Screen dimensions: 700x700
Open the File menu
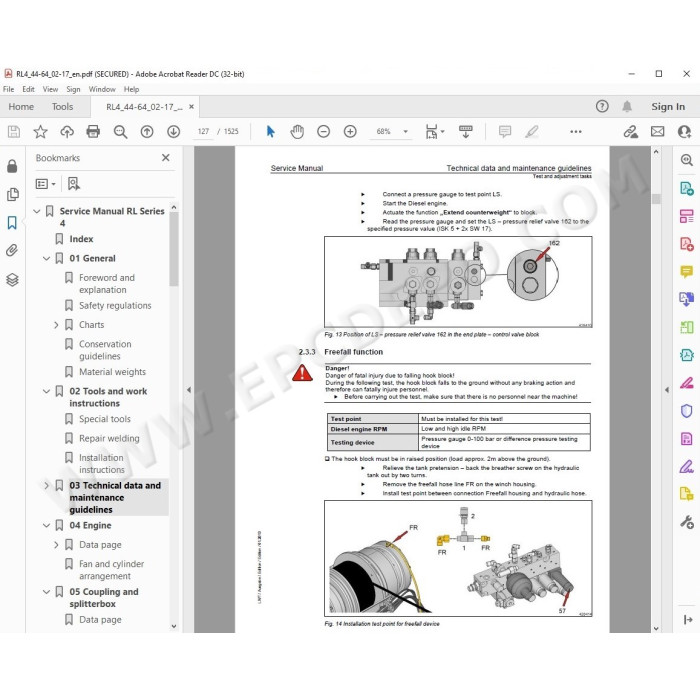8,89
